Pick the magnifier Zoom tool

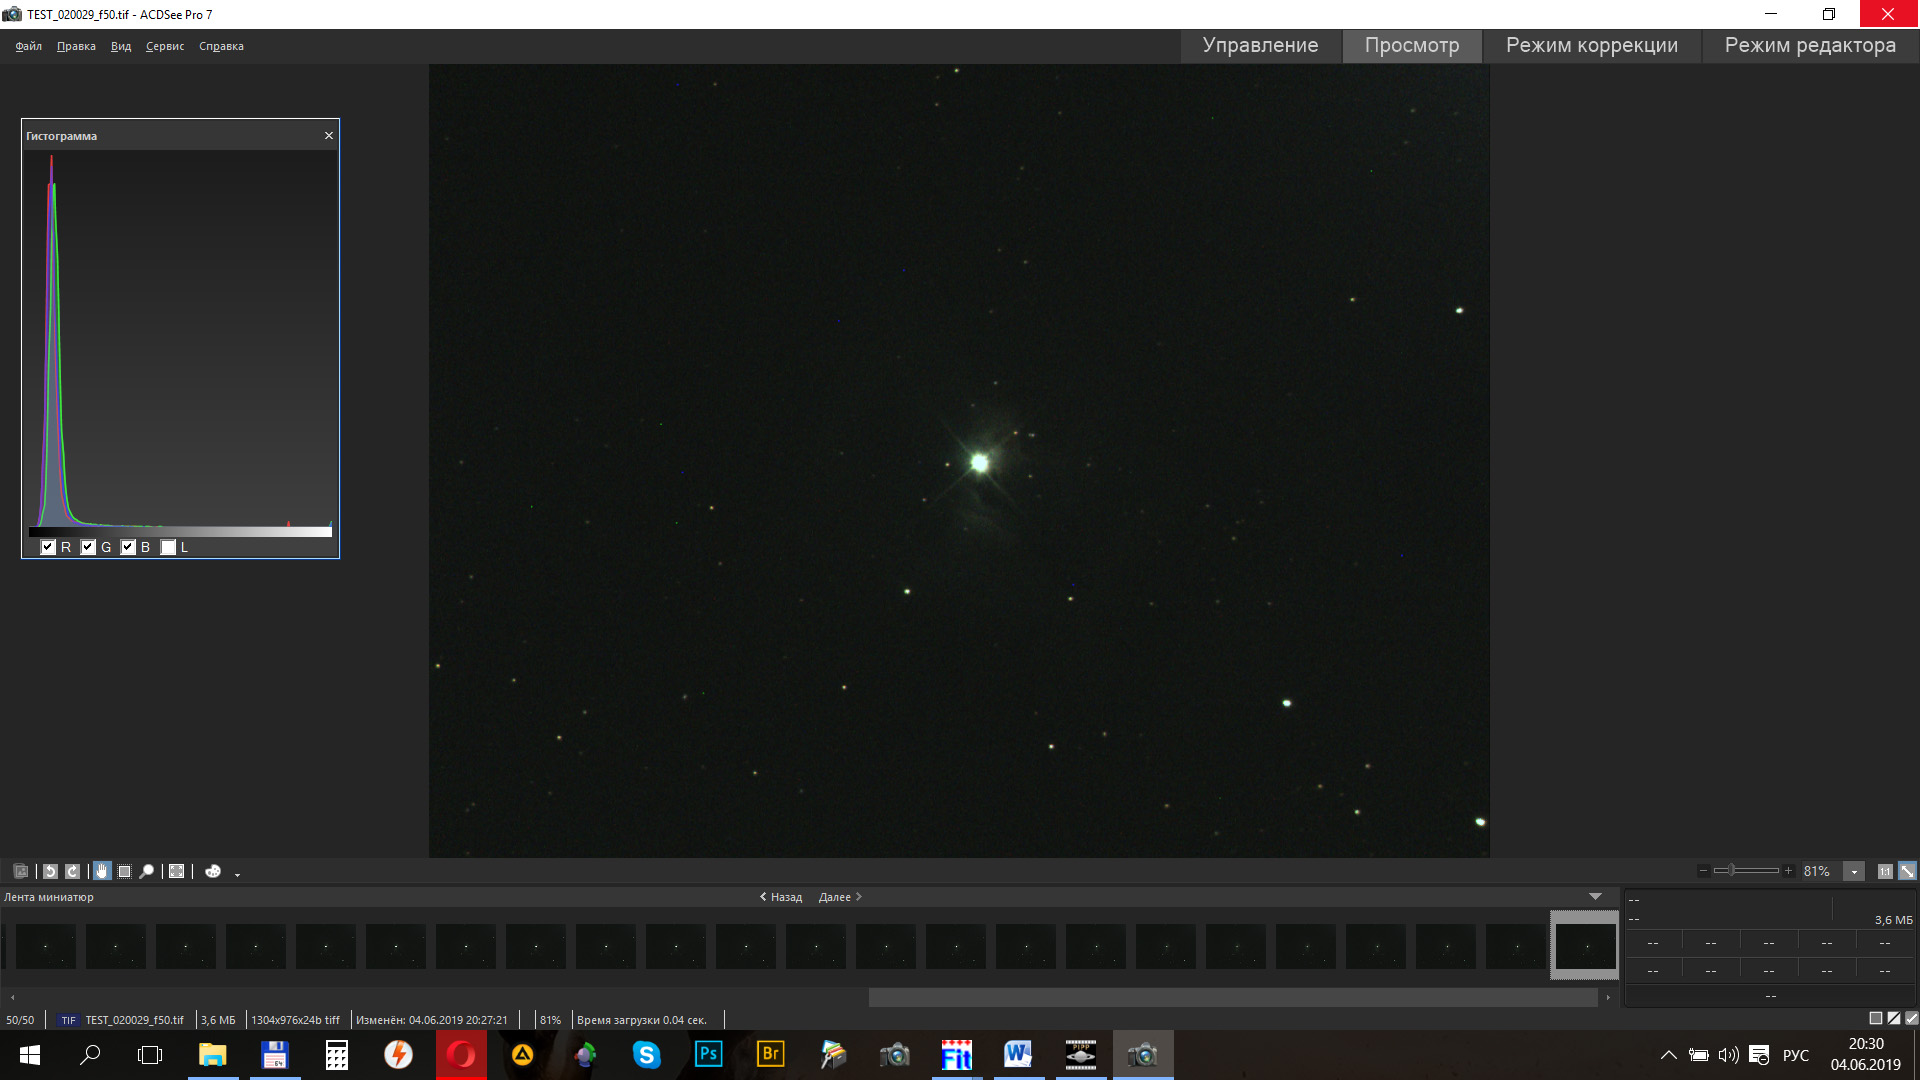point(146,871)
